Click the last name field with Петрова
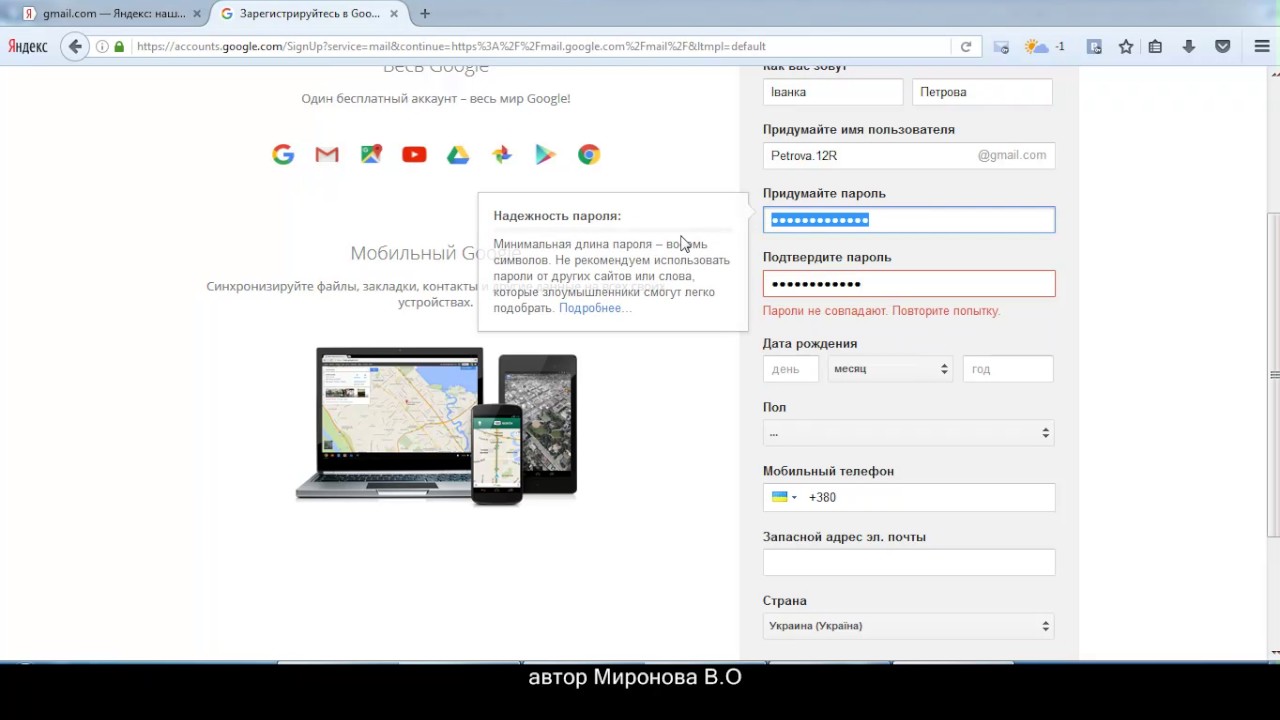 pos(982,92)
